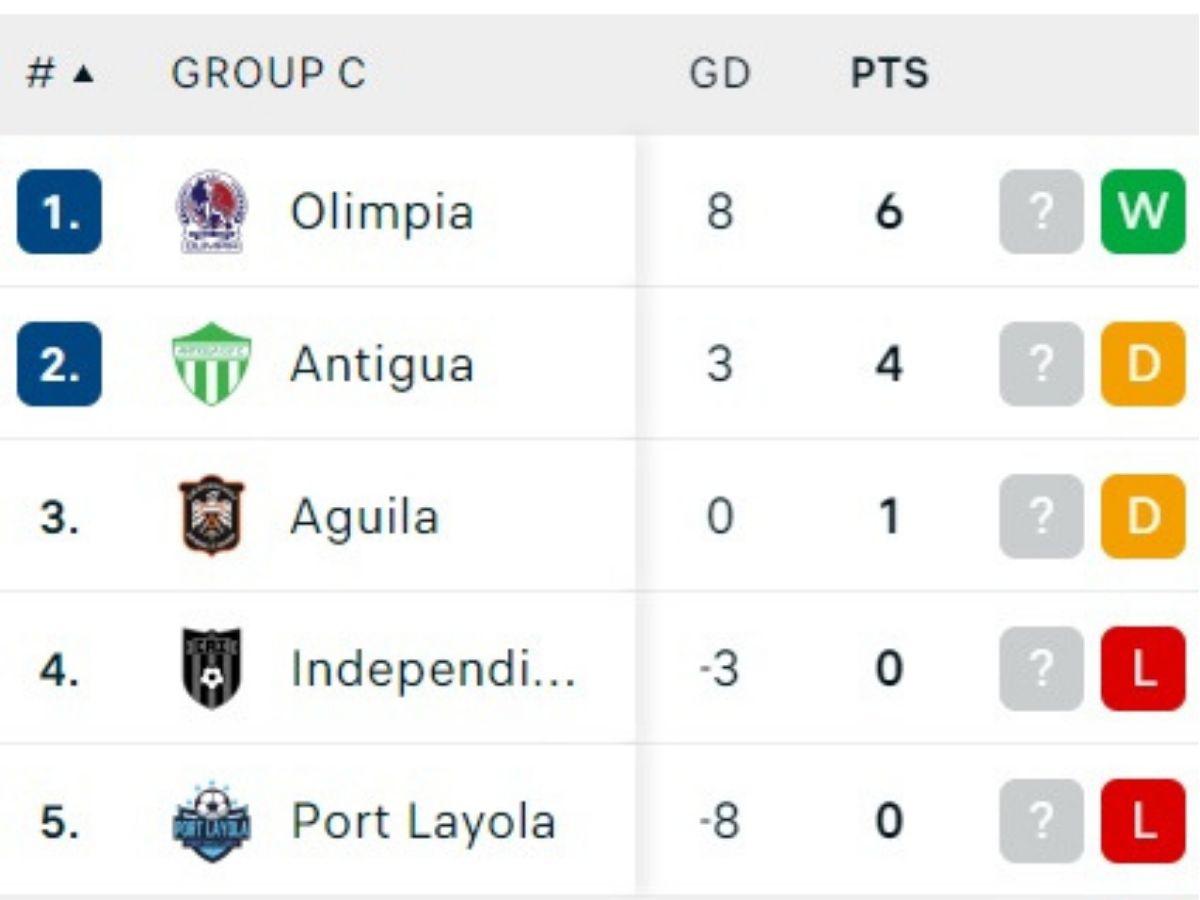Open the Olimpia team link

tap(381, 212)
